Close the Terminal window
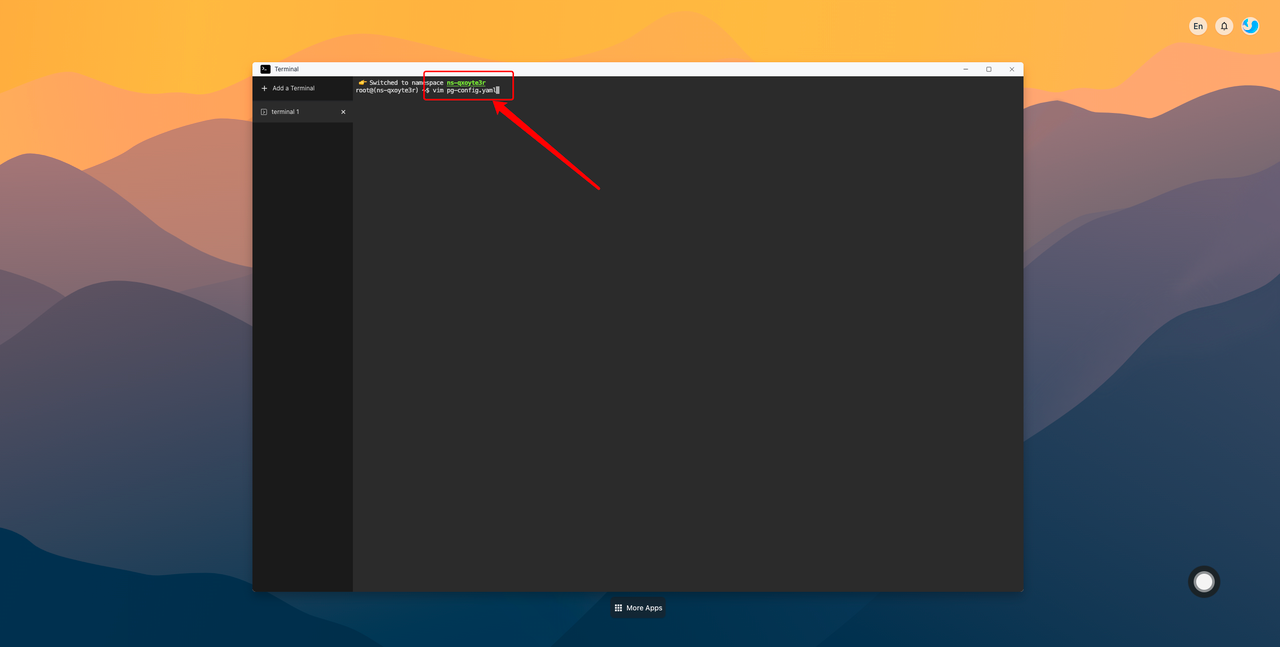 [x=1011, y=68]
